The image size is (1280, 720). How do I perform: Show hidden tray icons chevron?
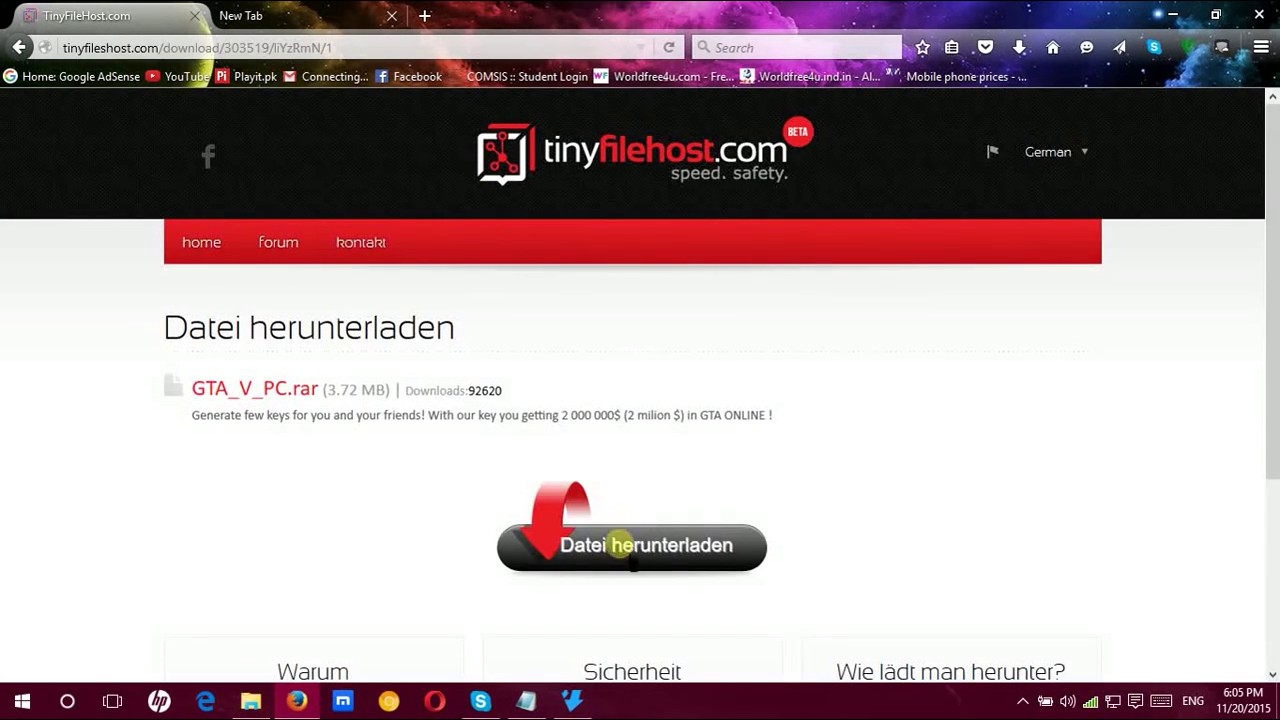pyautogui.click(x=1022, y=702)
